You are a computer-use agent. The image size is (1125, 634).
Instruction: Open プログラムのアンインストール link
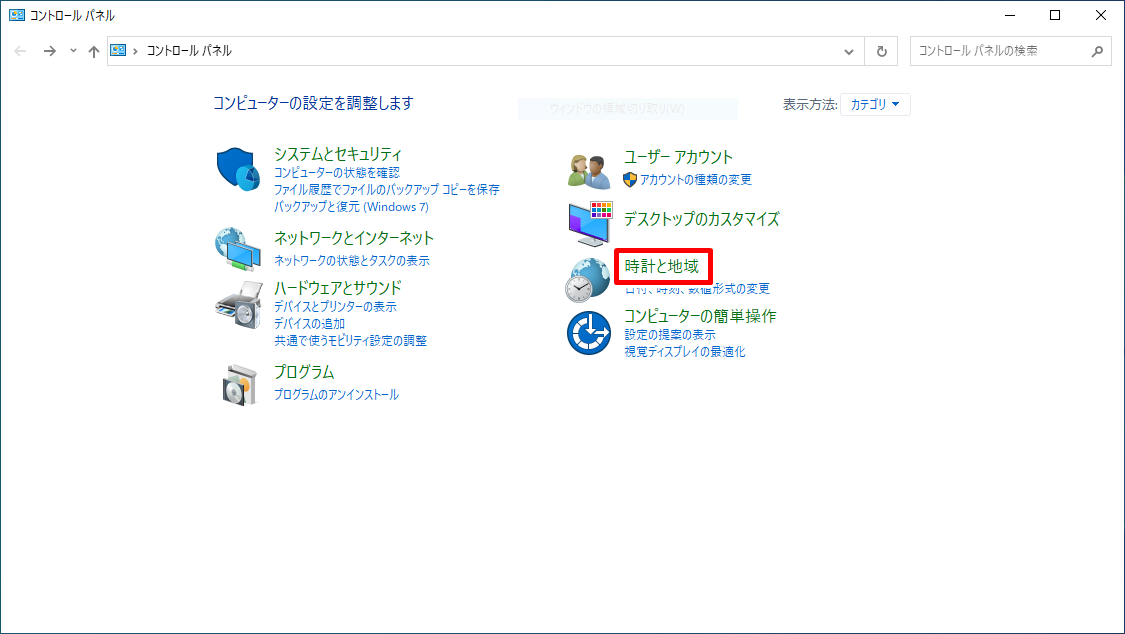336,395
